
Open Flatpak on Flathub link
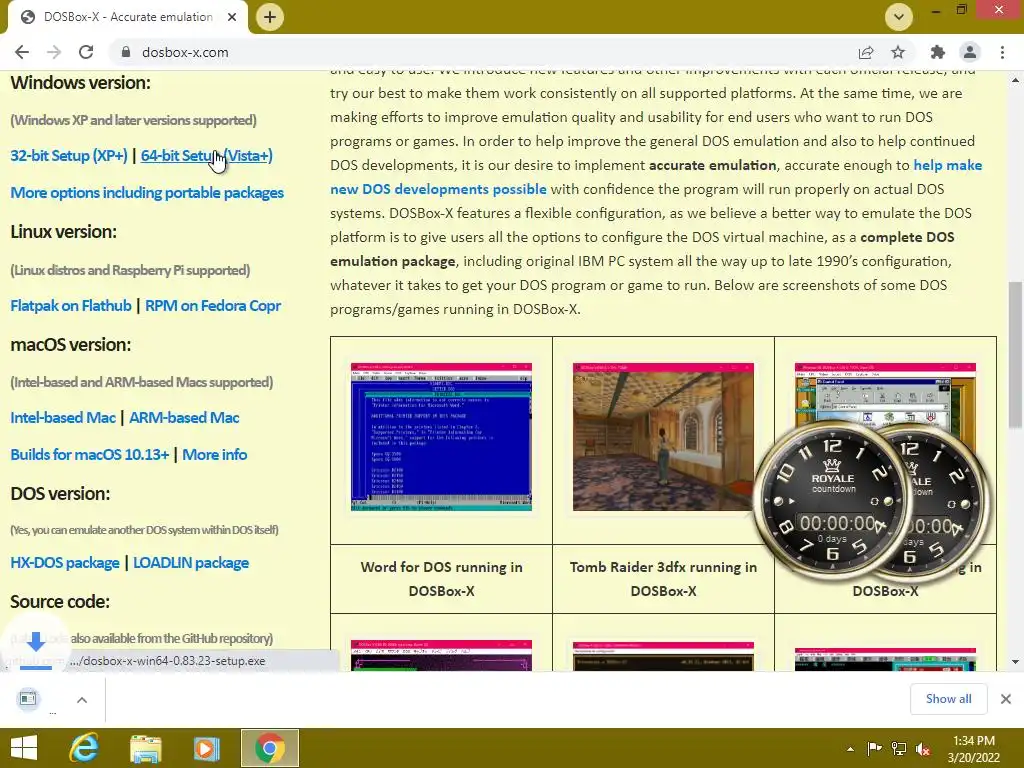point(71,306)
